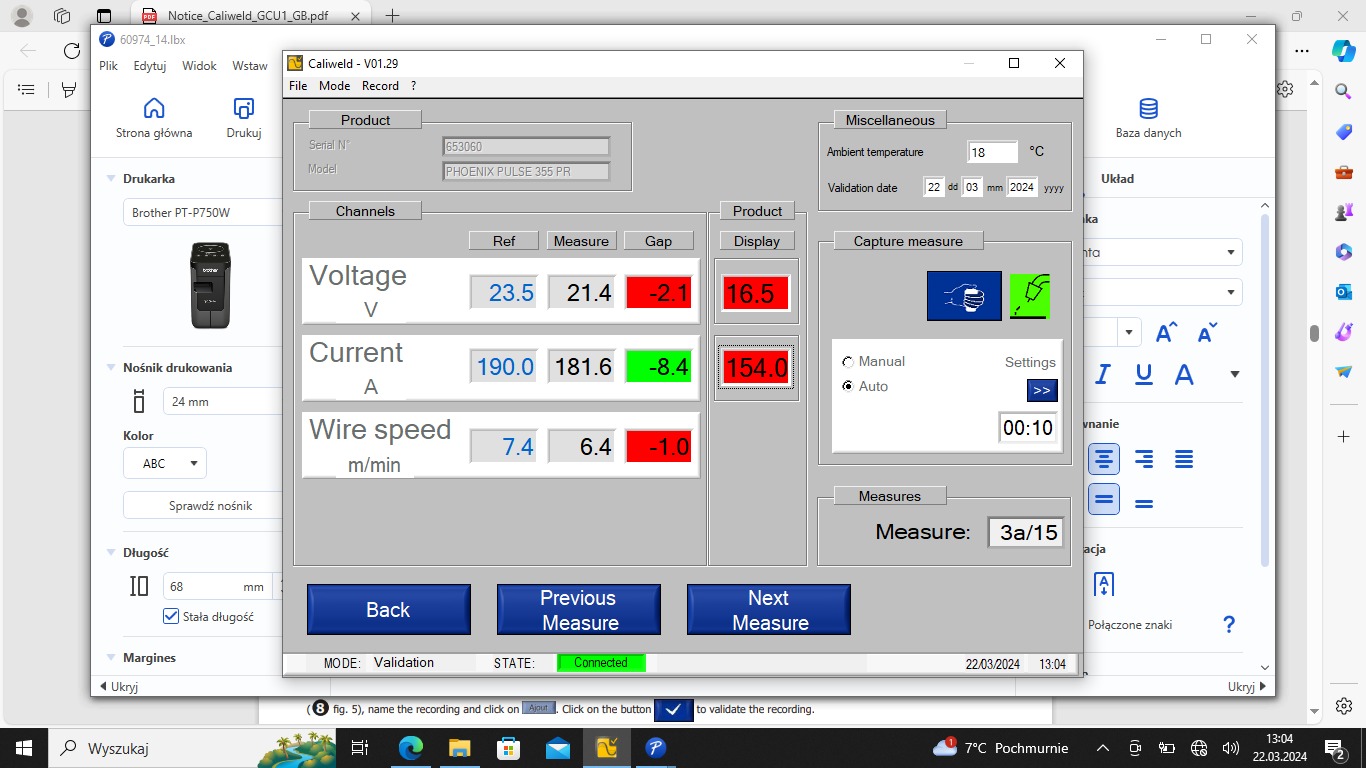1366x768 pixels.
Task: Open the Record menu in Caliweld
Action: point(380,86)
